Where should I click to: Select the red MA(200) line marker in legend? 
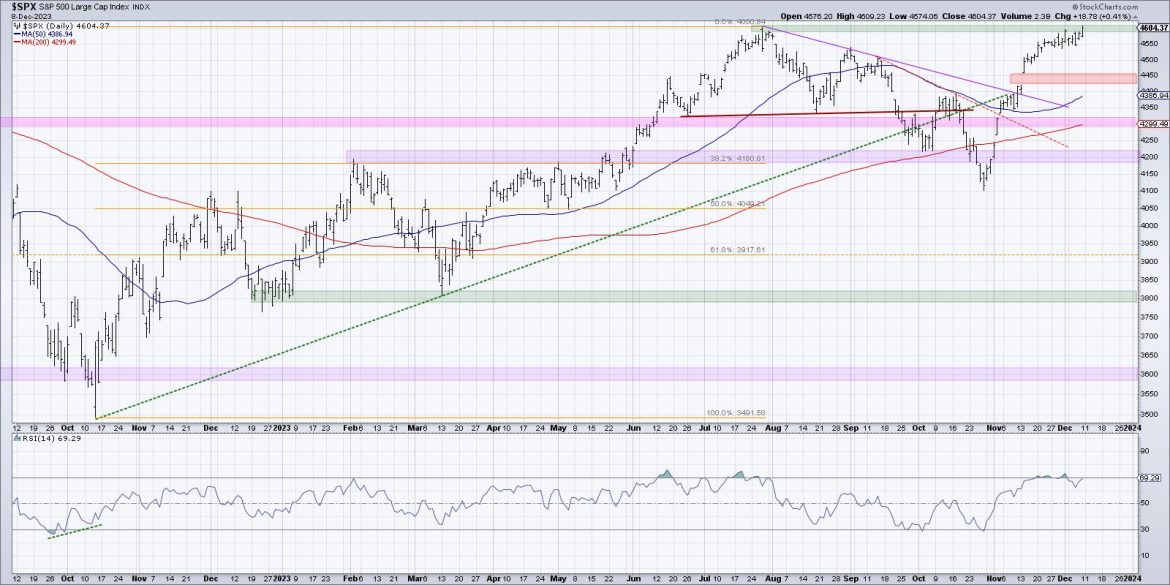[x=17, y=41]
